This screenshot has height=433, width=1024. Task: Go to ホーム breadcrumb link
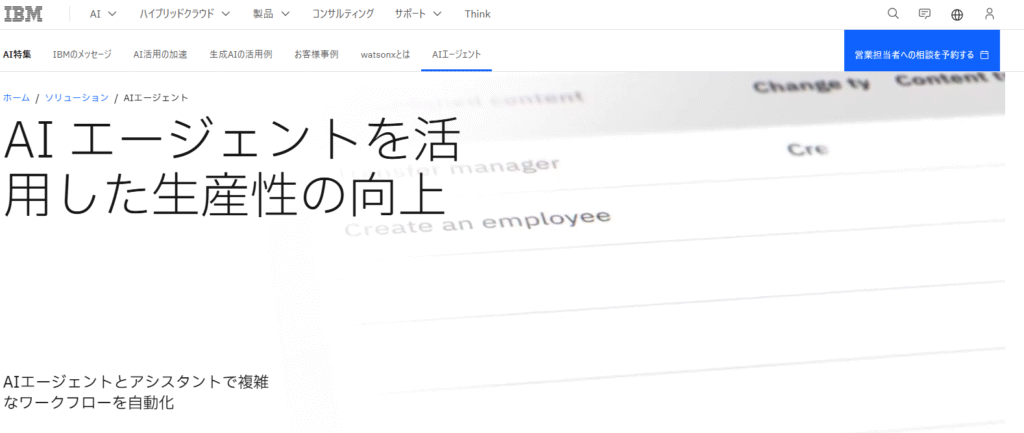(x=16, y=98)
